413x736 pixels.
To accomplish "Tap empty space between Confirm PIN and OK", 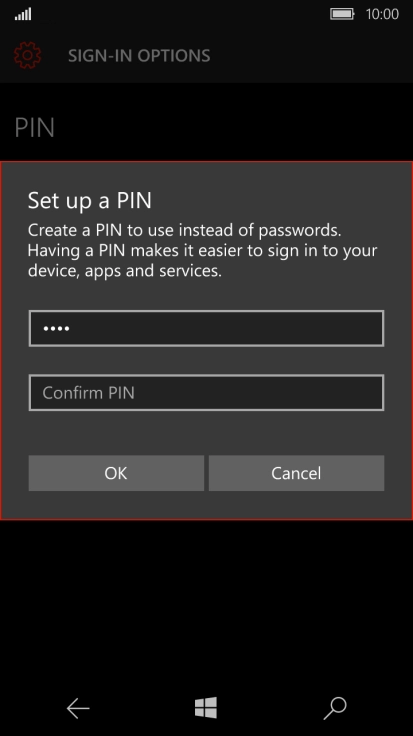I will [206, 433].
